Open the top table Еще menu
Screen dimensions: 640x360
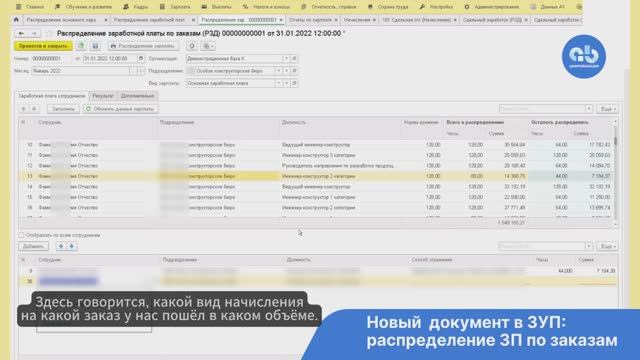click(607, 109)
